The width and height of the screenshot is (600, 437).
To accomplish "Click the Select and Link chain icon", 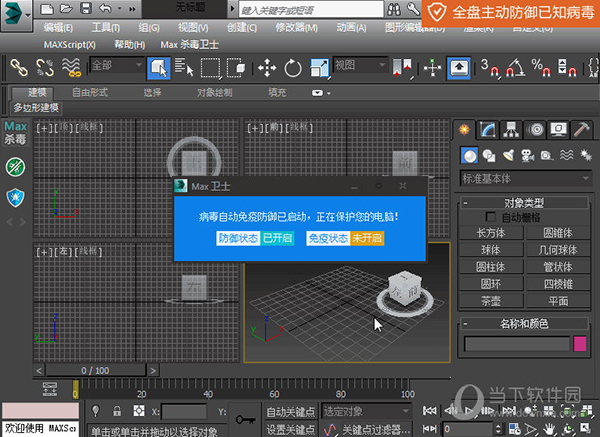I will click(x=19, y=68).
